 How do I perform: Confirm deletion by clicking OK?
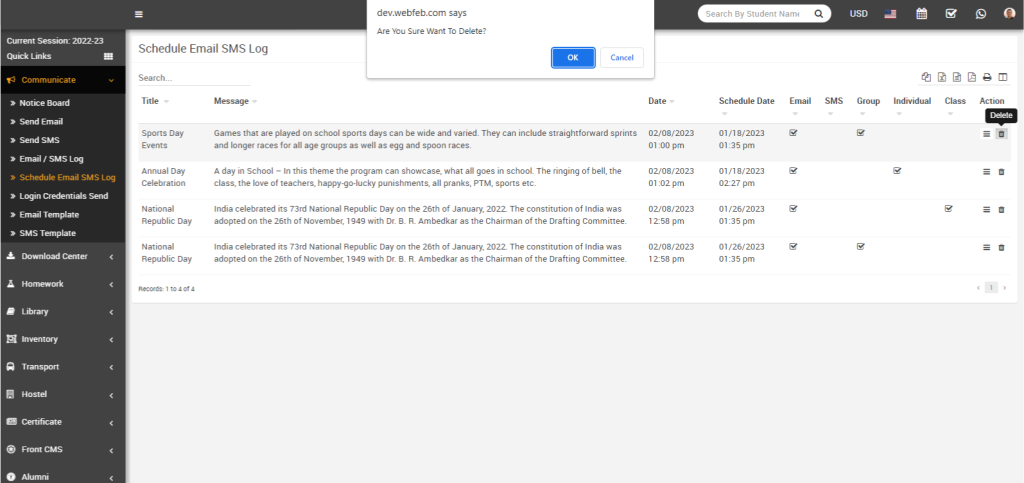573,57
